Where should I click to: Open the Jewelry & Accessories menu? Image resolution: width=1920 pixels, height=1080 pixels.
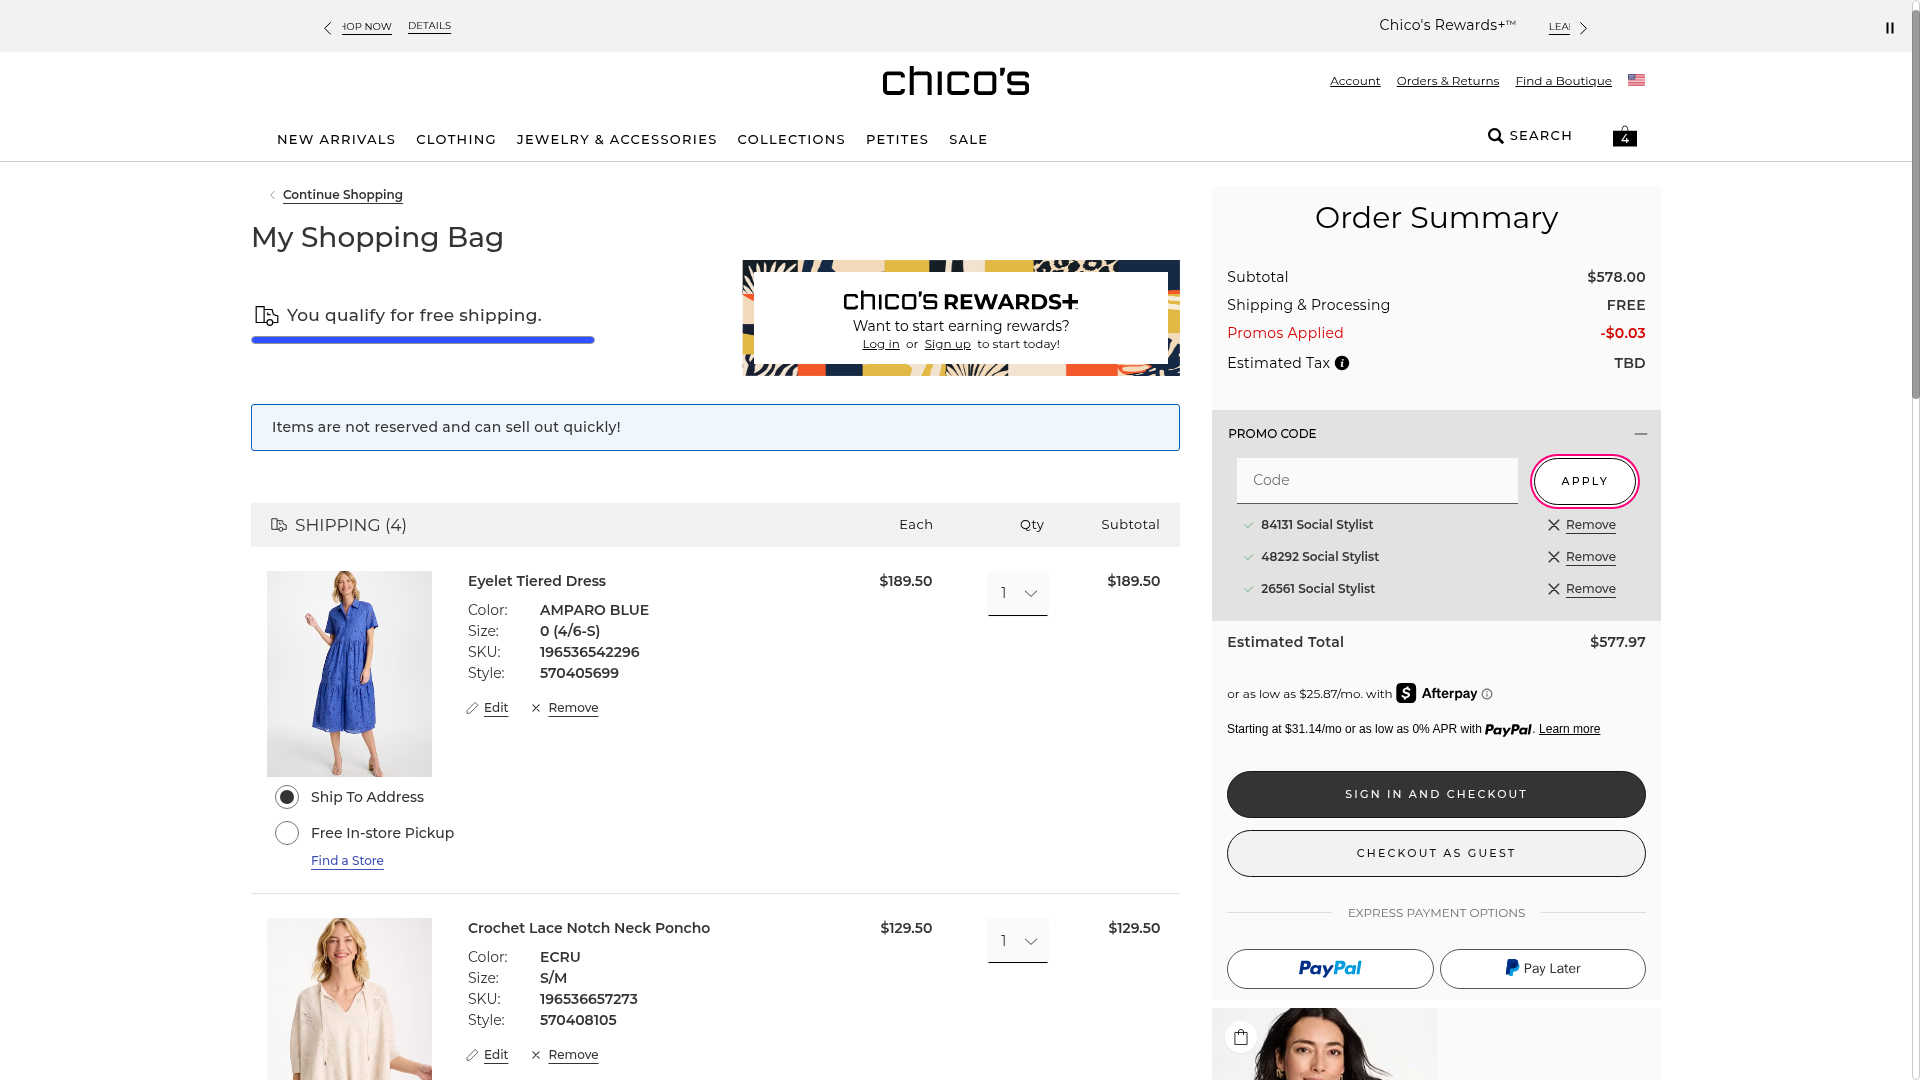click(x=616, y=140)
